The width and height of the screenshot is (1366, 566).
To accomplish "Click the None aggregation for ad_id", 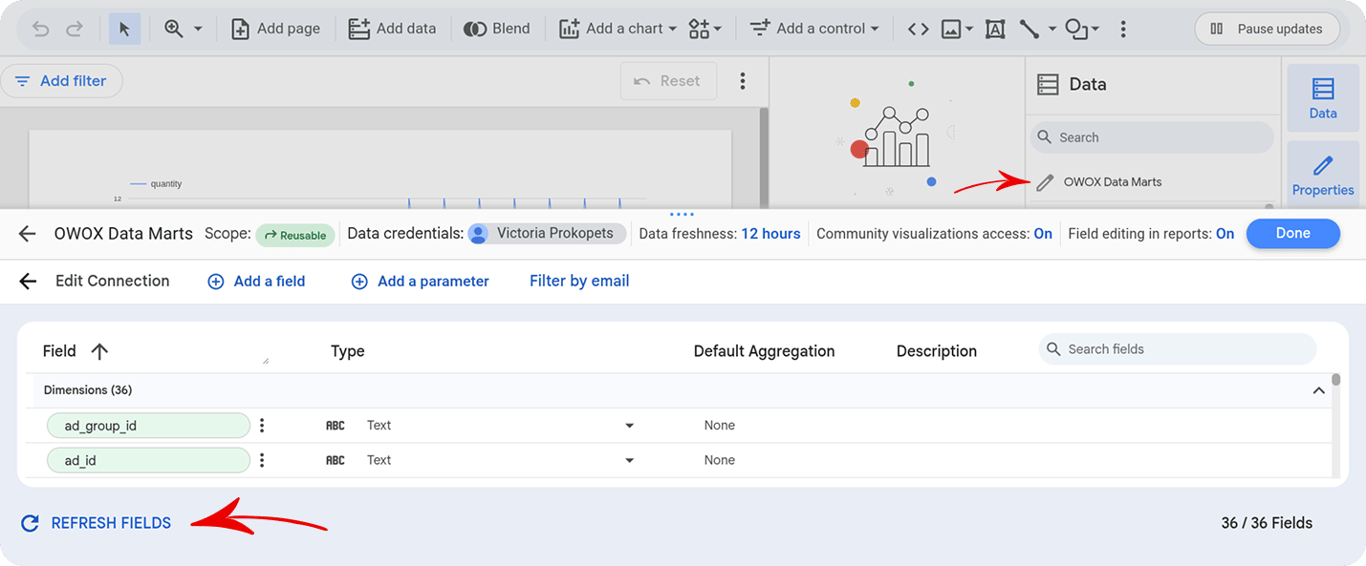I will tap(719, 460).
